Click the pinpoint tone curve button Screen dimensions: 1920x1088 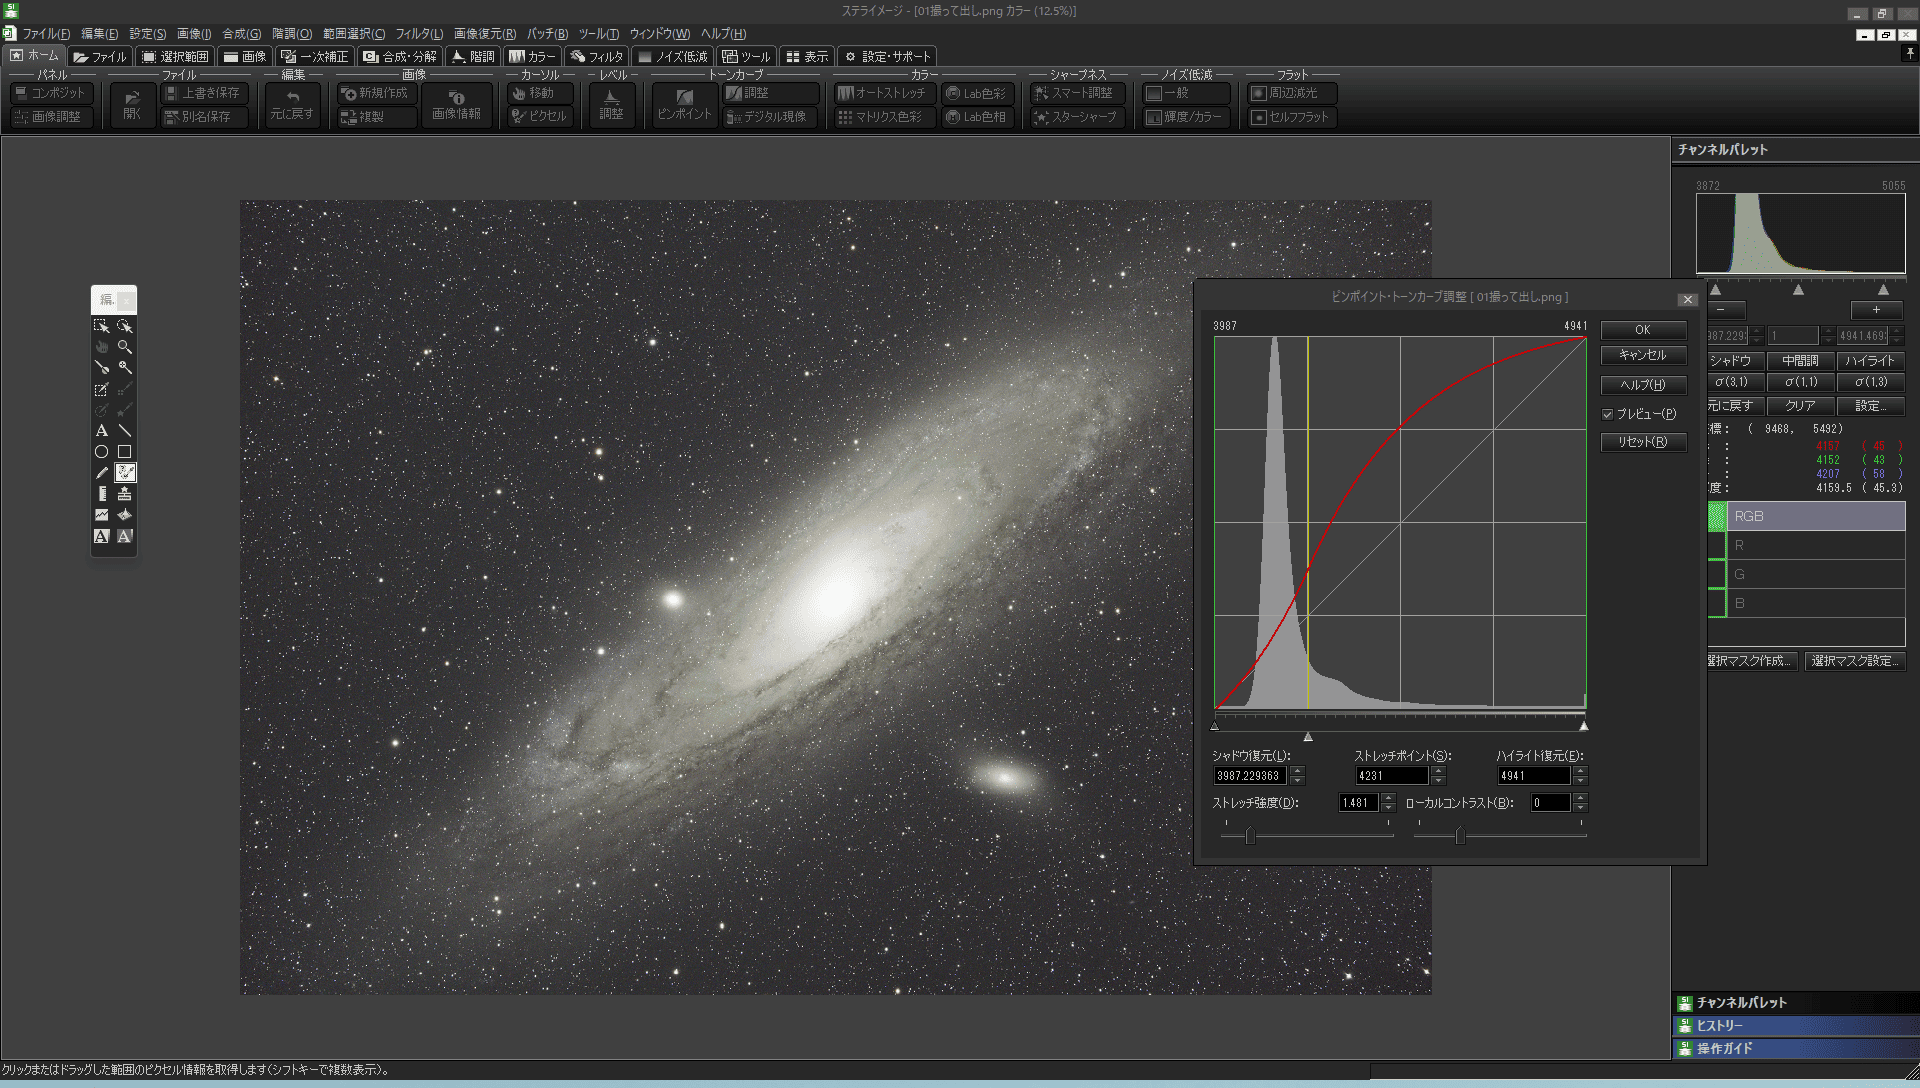point(684,104)
